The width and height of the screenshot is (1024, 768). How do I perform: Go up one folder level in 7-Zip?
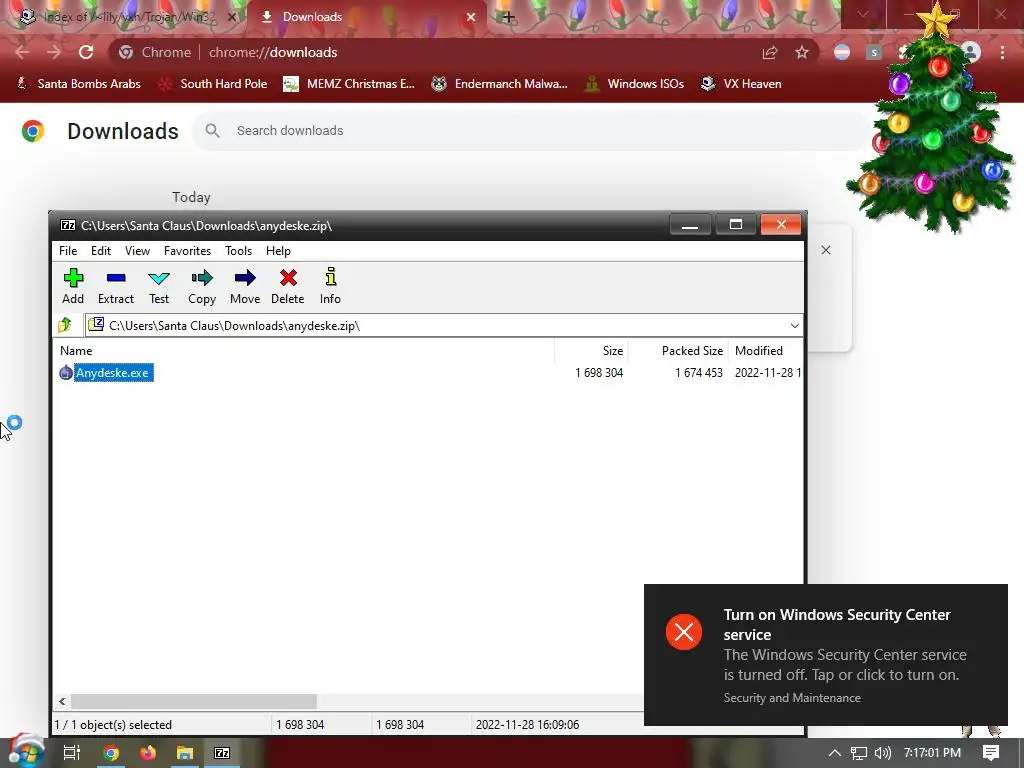pyautogui.click(x=65, y=325)
